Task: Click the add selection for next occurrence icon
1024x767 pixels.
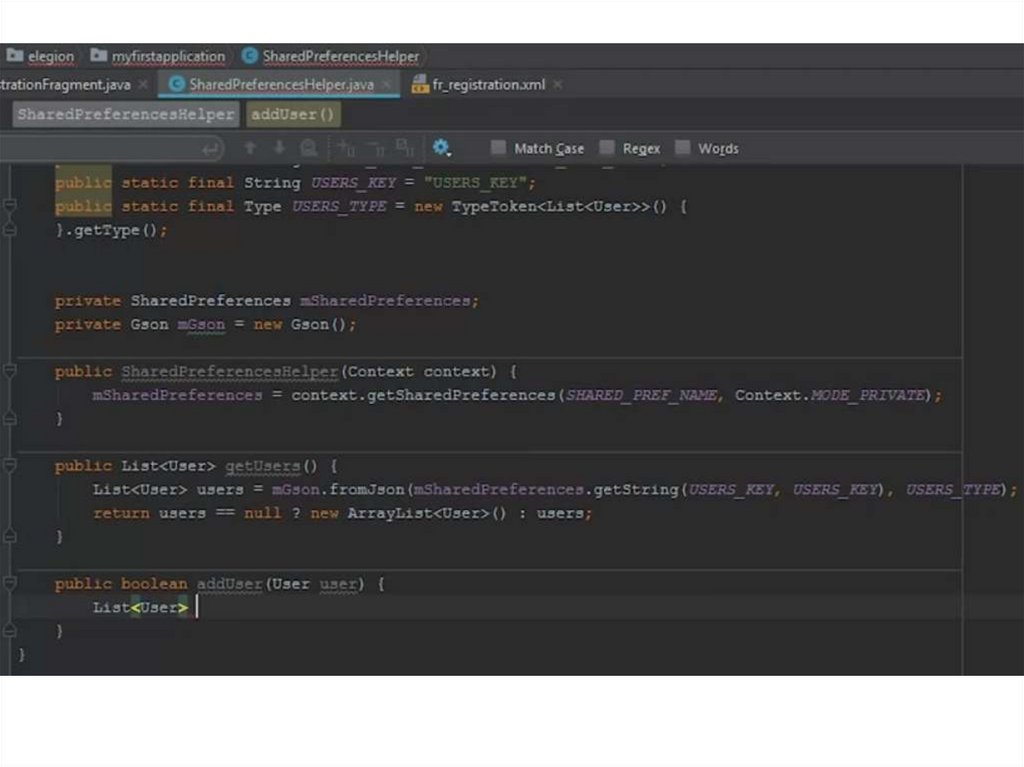Action: click(x=346, y=148)
